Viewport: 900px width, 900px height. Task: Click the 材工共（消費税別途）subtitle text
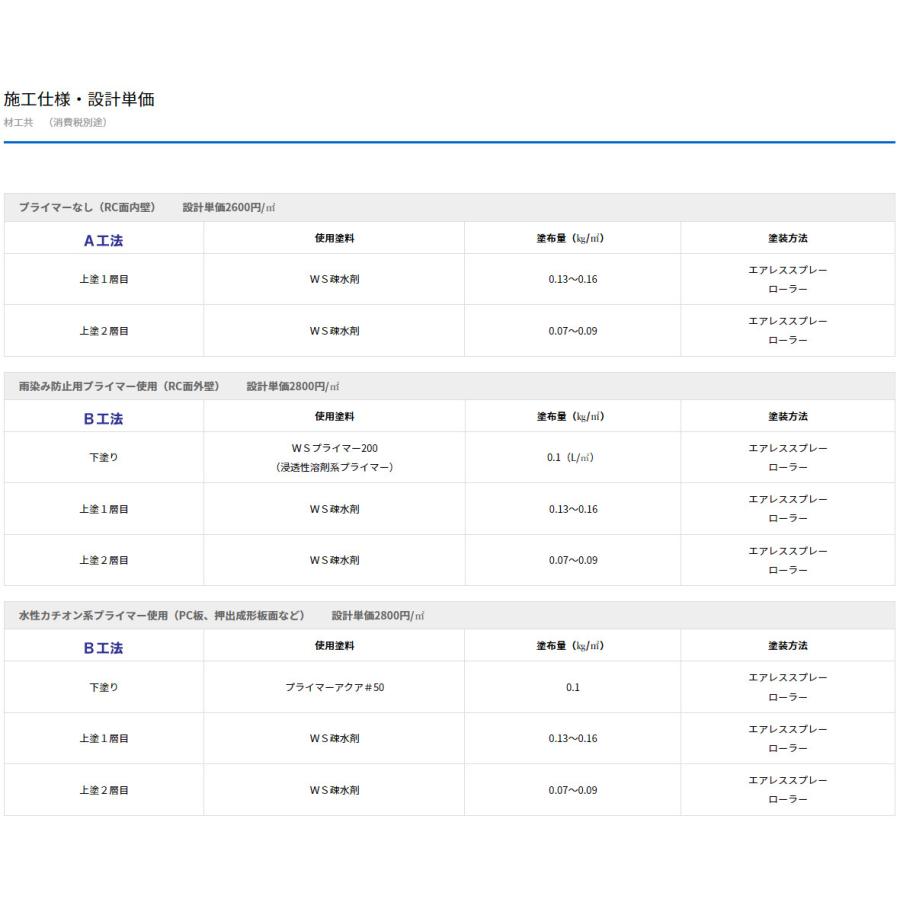tap(55, 122)
